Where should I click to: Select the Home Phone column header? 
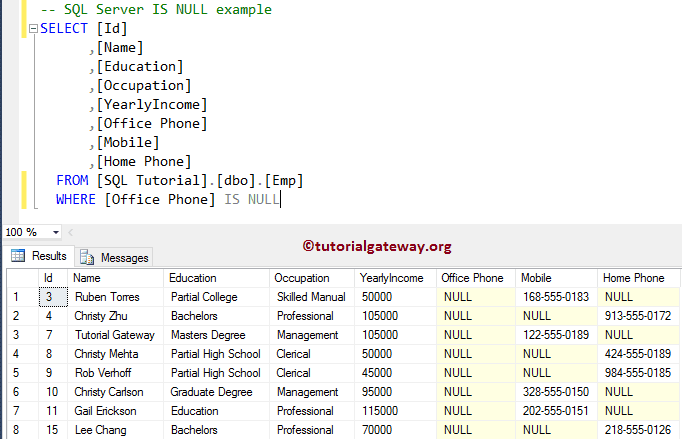[x=633, y=278]
